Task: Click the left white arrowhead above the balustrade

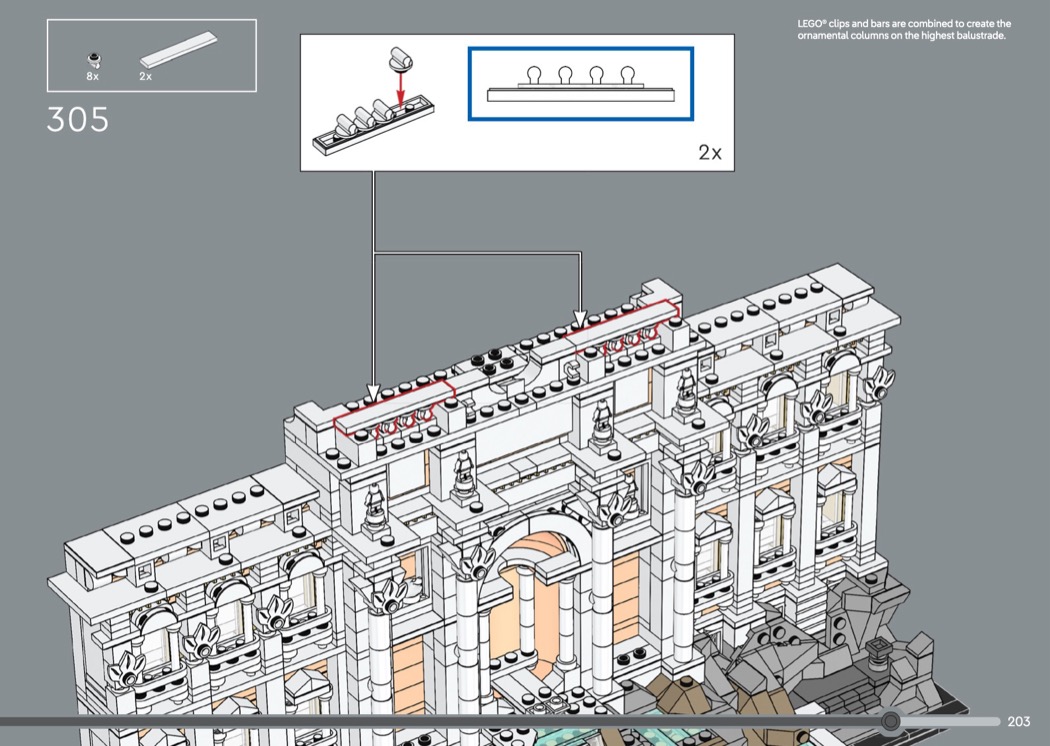Action: tap(374, 391)
